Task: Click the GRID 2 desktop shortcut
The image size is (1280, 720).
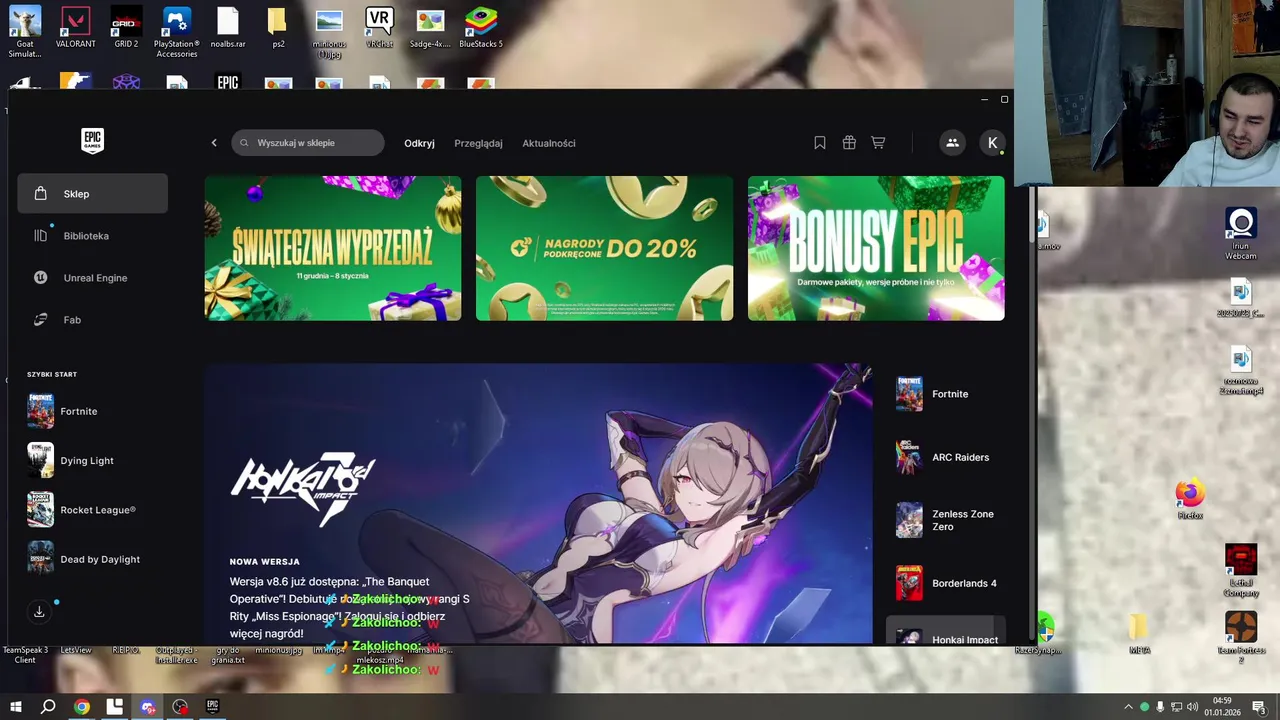Action: (126, 28)
